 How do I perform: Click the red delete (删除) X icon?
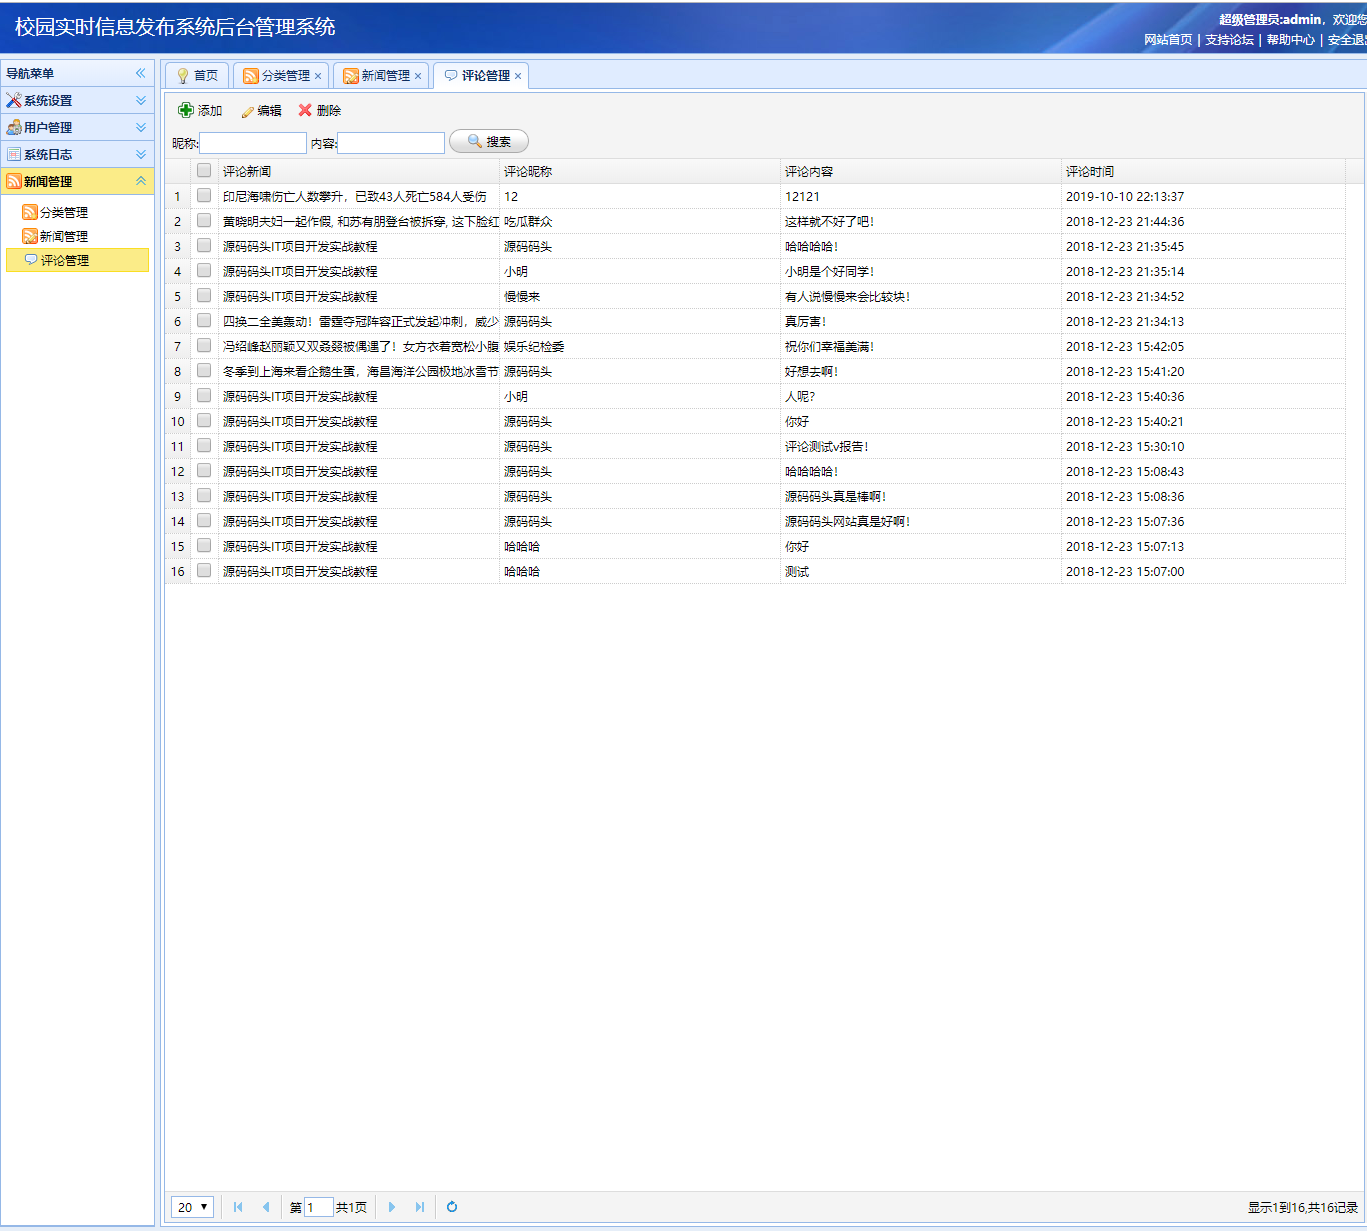pyautogui.click(x=305, y=110)
